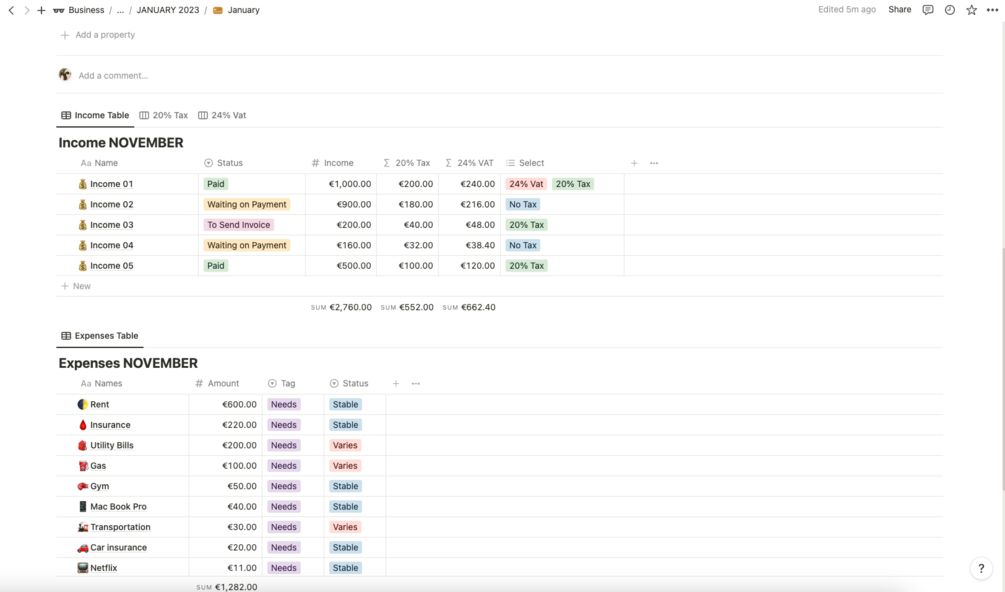Select the Expenses Table tab

click(x=99, y=336)
